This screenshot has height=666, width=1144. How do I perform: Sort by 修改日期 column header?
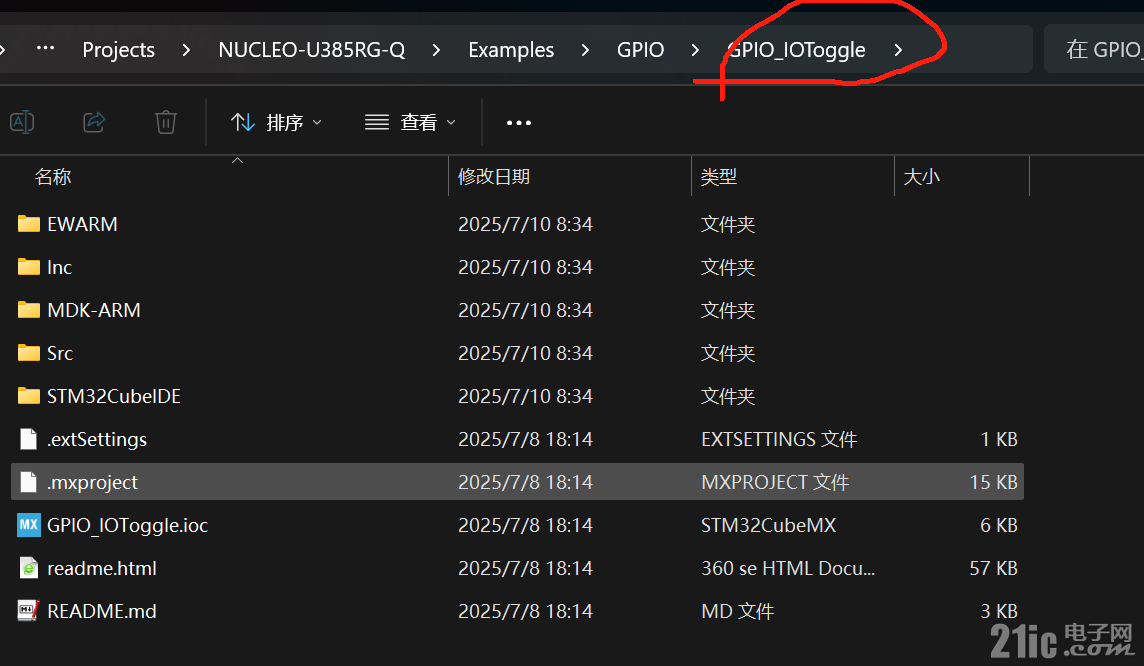(494, 177)
